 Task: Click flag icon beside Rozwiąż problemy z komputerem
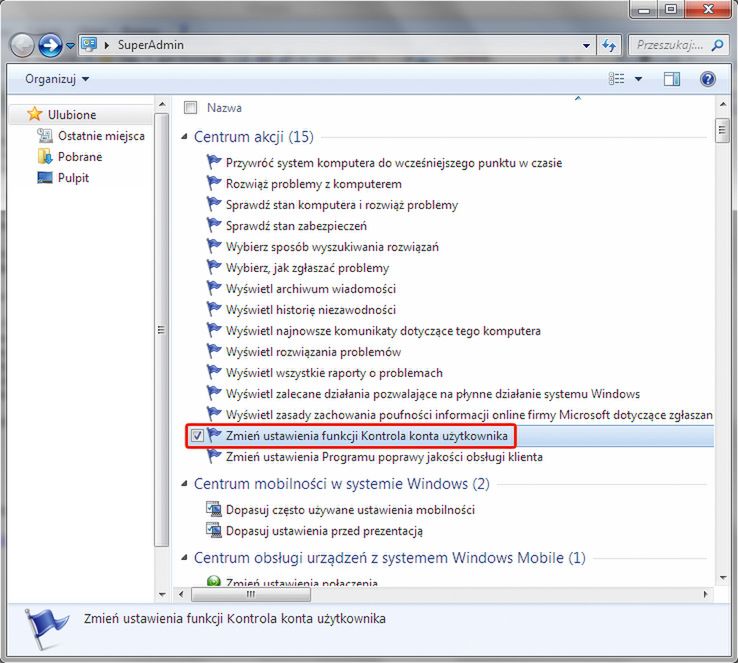coord(214,183)
